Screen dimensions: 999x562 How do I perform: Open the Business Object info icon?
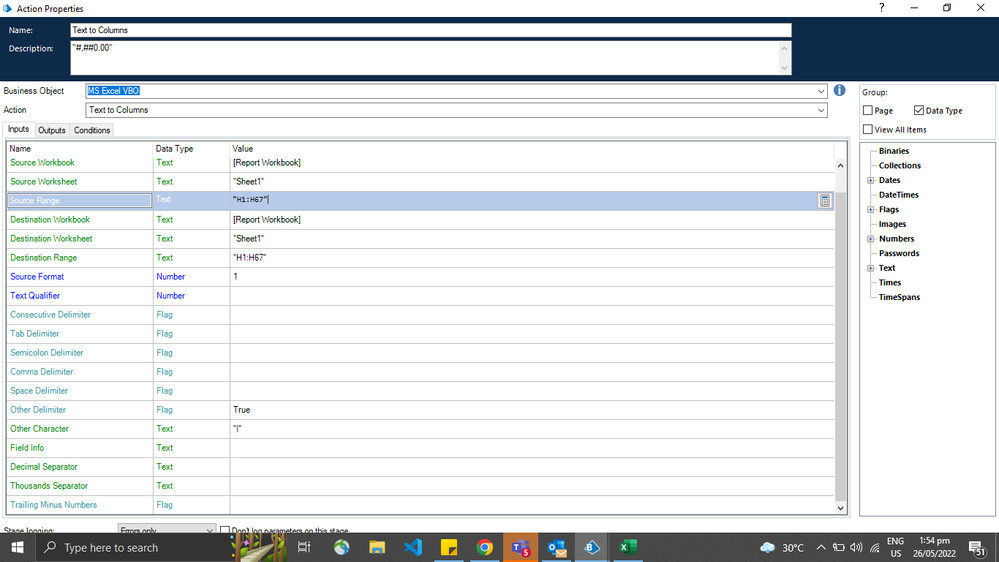839,90
